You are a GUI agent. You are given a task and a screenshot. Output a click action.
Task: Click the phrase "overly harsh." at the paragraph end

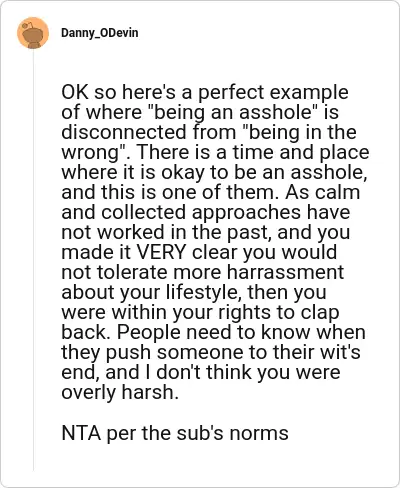point(120,392)
